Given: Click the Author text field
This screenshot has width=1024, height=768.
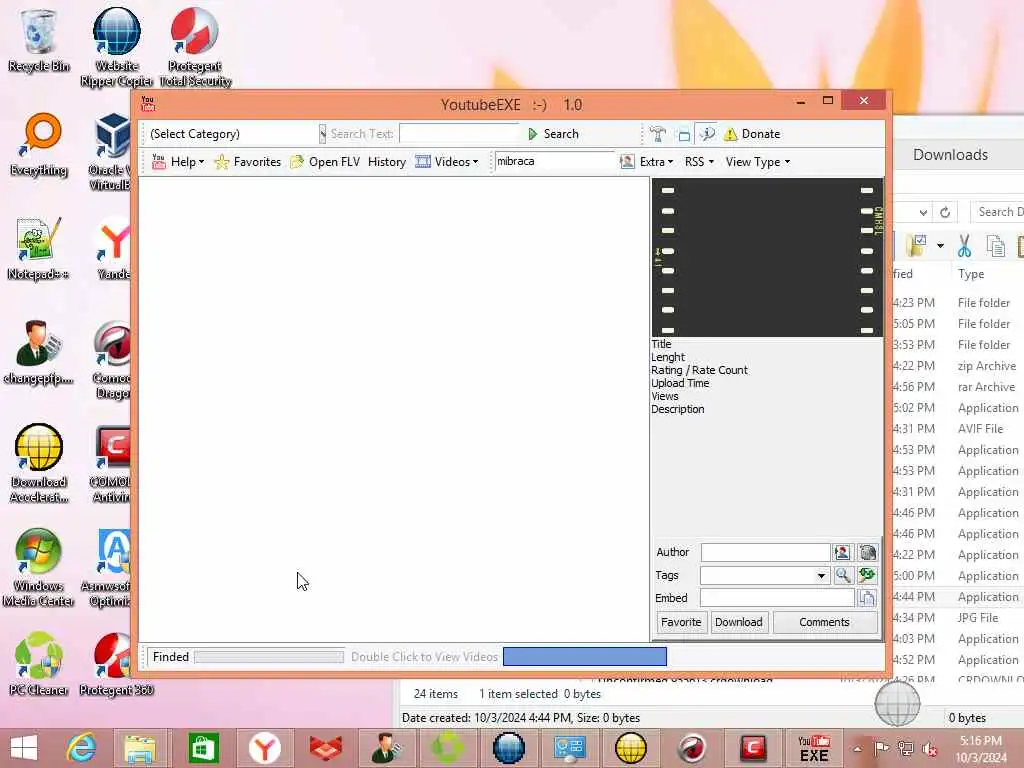Looking at the screenshot, I should [765, 552].
